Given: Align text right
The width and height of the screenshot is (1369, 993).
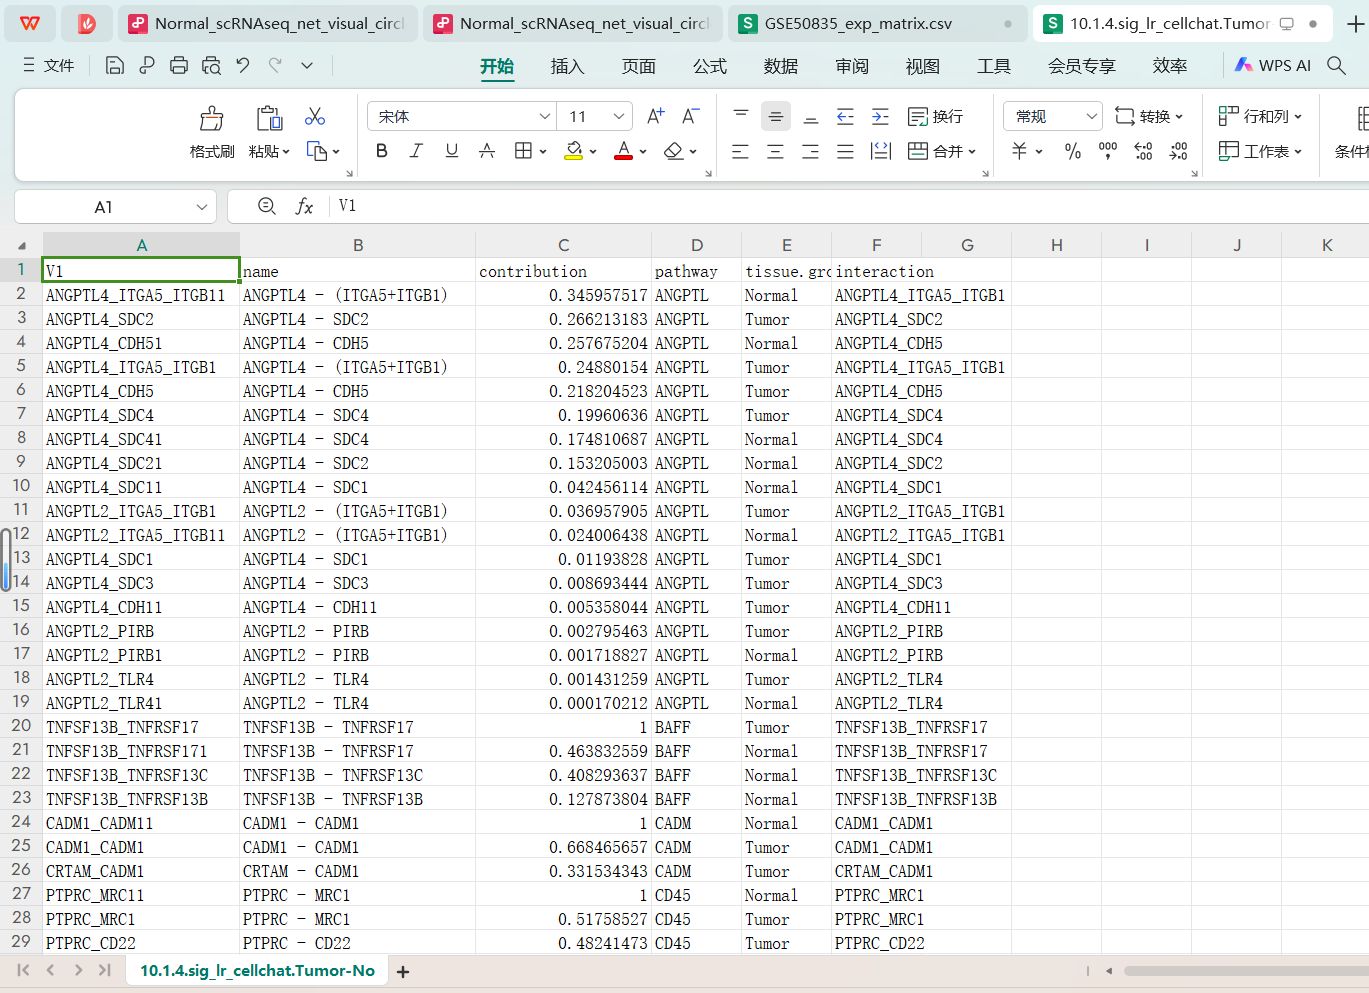Looking at the screenshot, I should pos(810,151).
